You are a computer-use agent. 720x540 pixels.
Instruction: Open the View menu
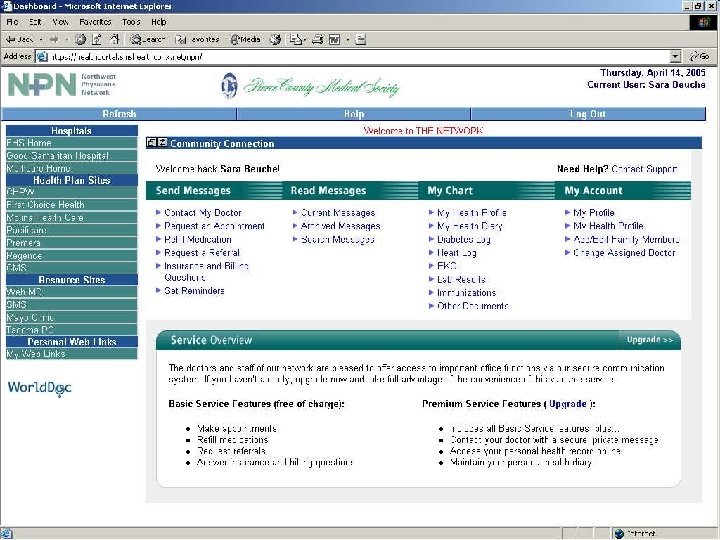[x=60, y=22]
